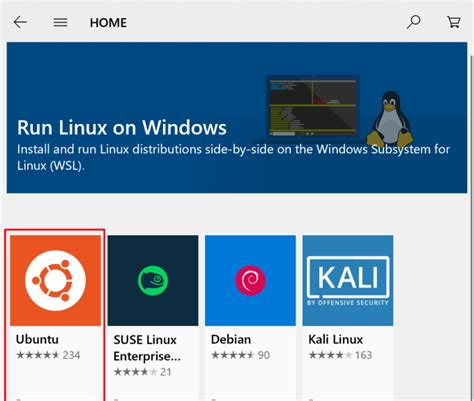Screen dimensions: 474x401
Task: Click the terminal screenshot in banner
Action: pyautogui.click(x=313, y=107)
